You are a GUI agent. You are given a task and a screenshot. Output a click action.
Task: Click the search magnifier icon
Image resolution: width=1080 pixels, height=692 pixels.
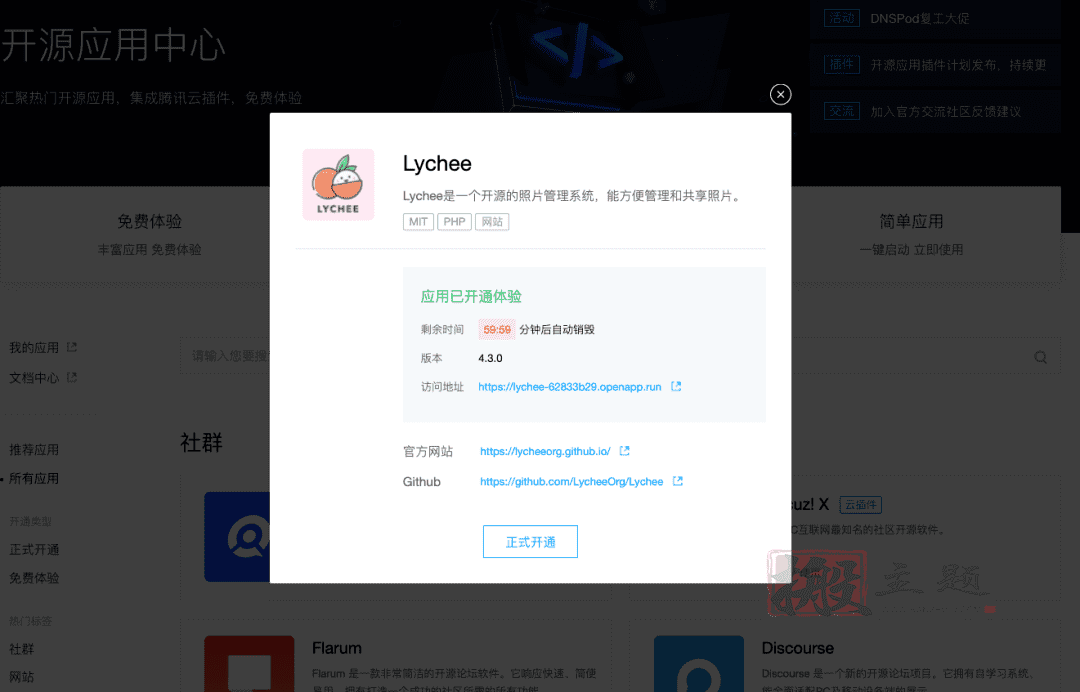pyautogui.click(x=1040, y=357)
